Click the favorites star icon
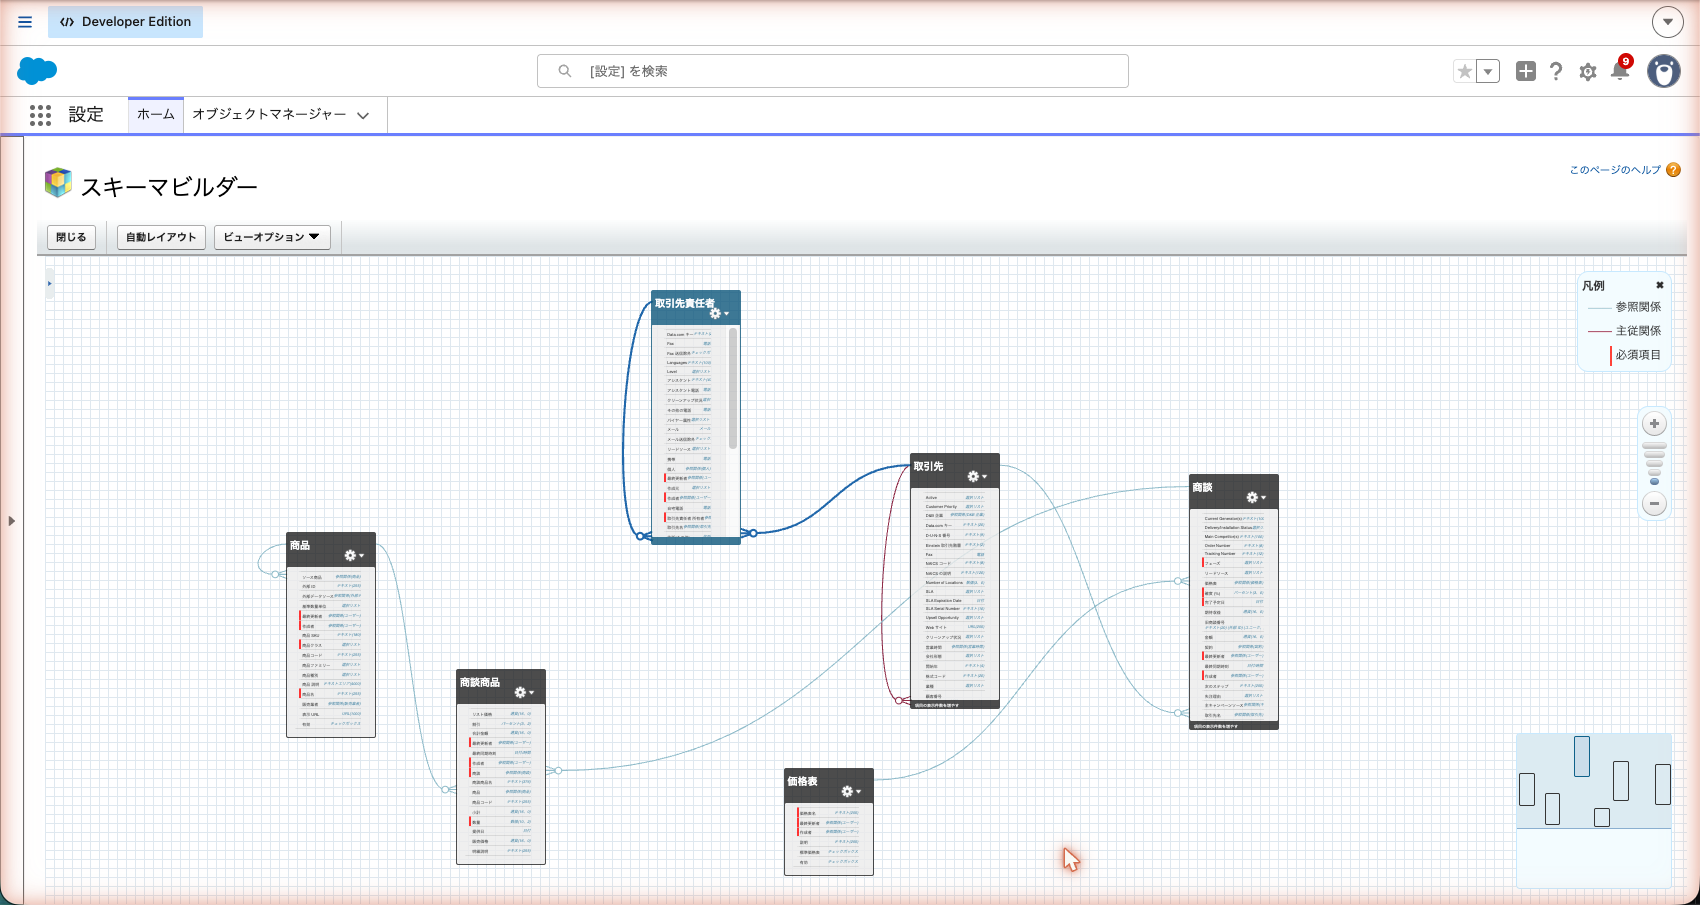Image resolution: width=1700 pixels, height=905 pixels. (x=1465, y=71)
